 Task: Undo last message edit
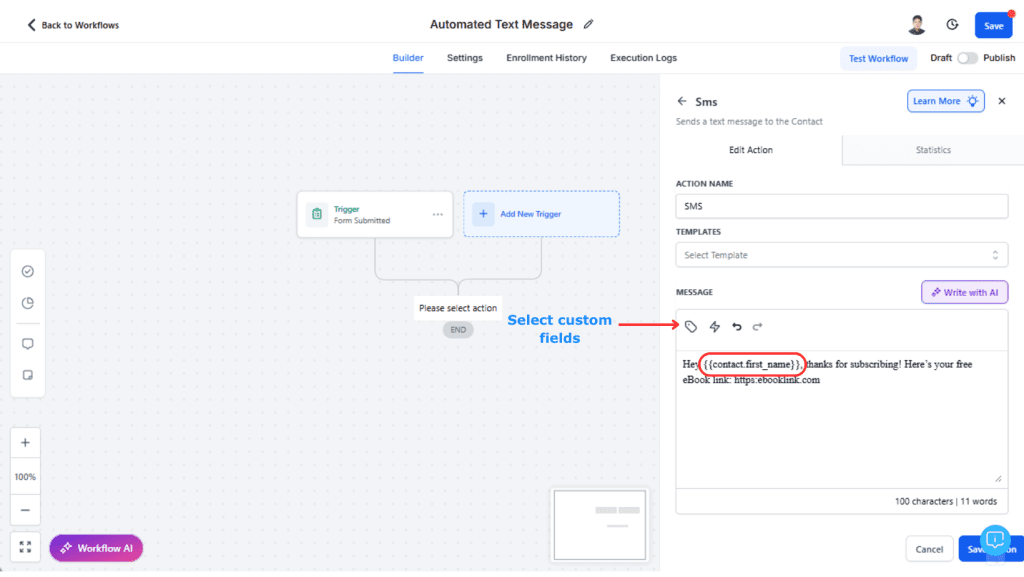coord(737,327)
